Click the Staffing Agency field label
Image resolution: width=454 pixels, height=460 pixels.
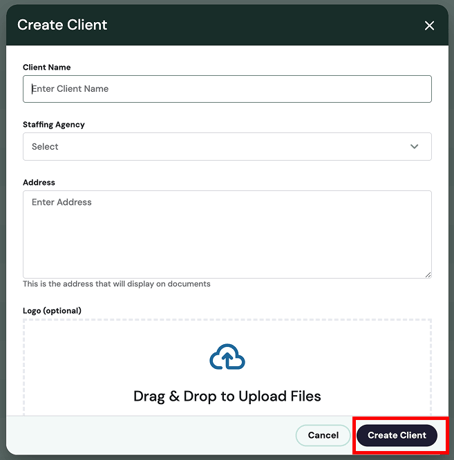click(54, 125)
